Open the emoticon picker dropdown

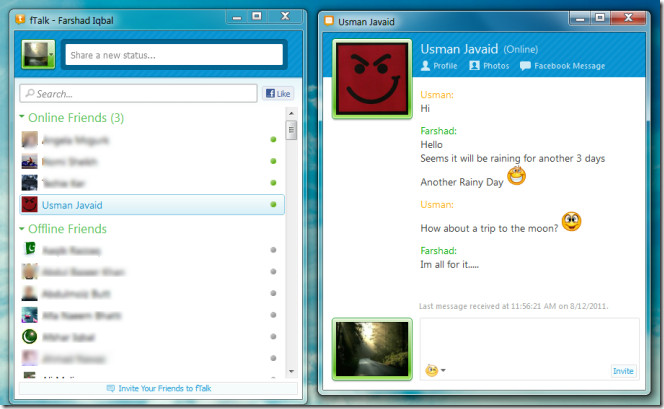(436, 370)
